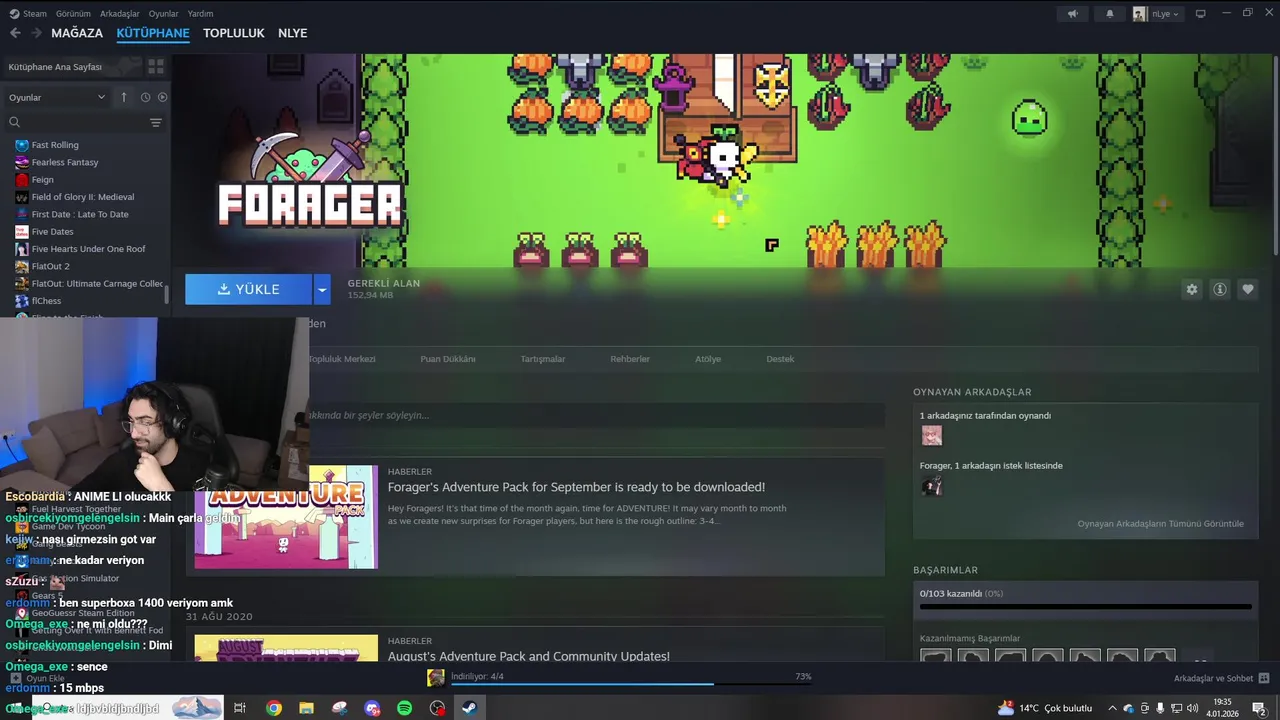The image size is (1280, 720).
Task: Switch to the TOPLULUK tab
Action: [x=234, y=33]
